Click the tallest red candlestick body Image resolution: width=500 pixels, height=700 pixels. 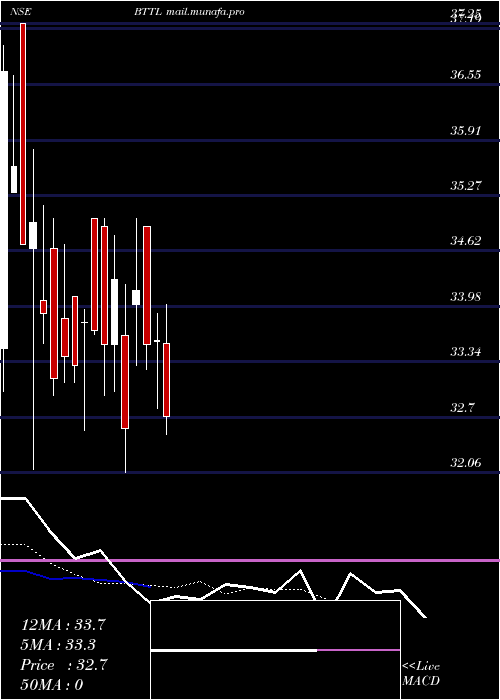pyautogui.click(x=23, y=134)
